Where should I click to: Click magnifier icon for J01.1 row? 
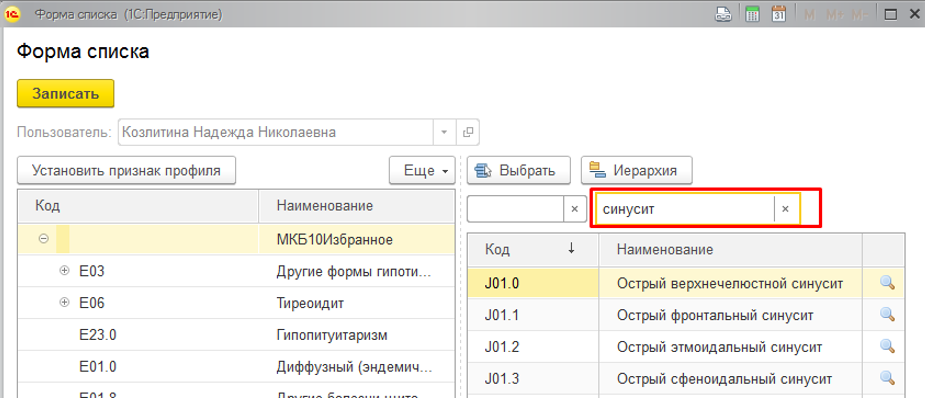click(885, 315)
